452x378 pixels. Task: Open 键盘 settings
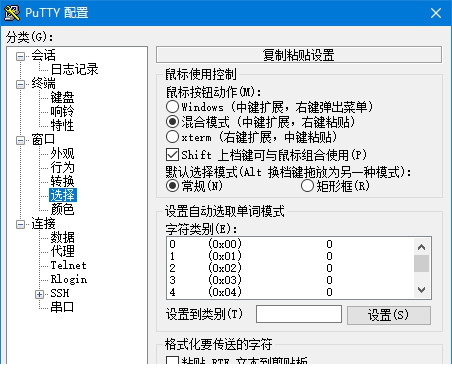pos(62,97)
